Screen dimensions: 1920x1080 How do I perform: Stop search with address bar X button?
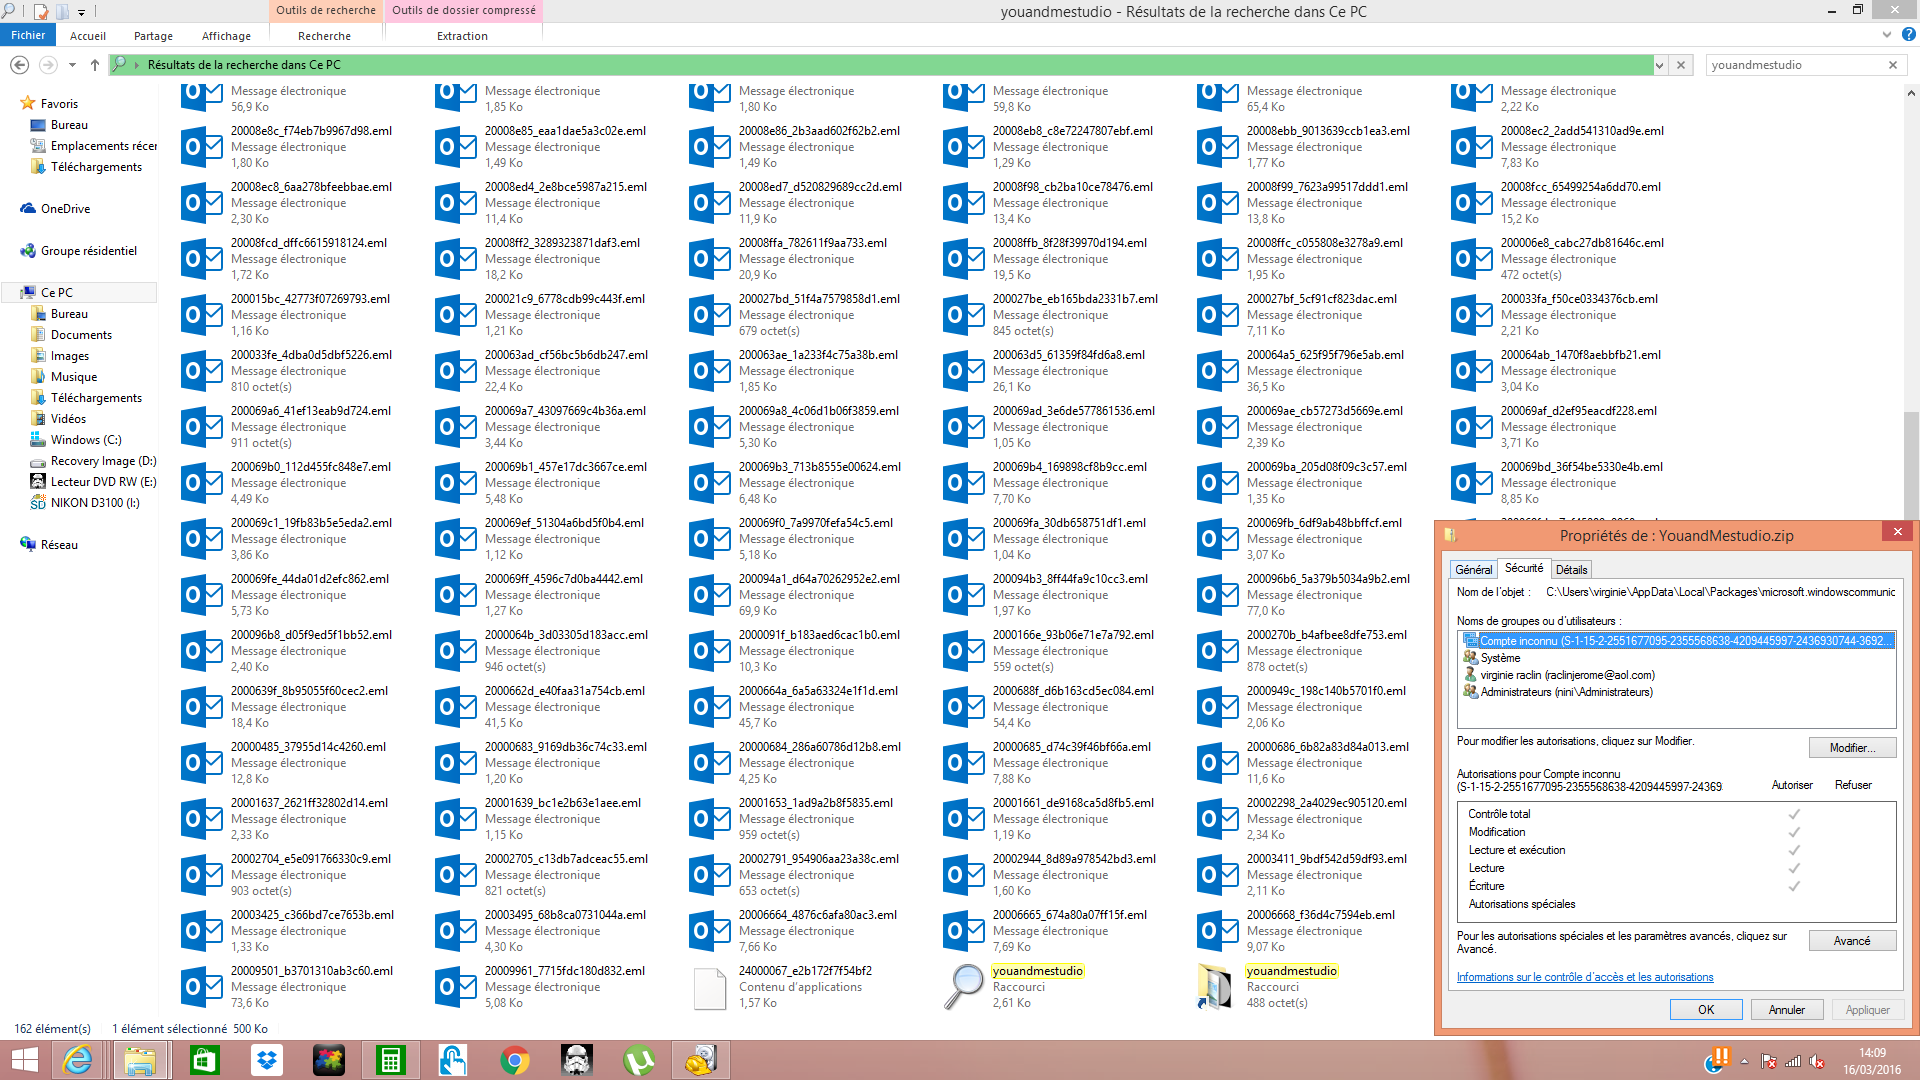click(1681, 65)
